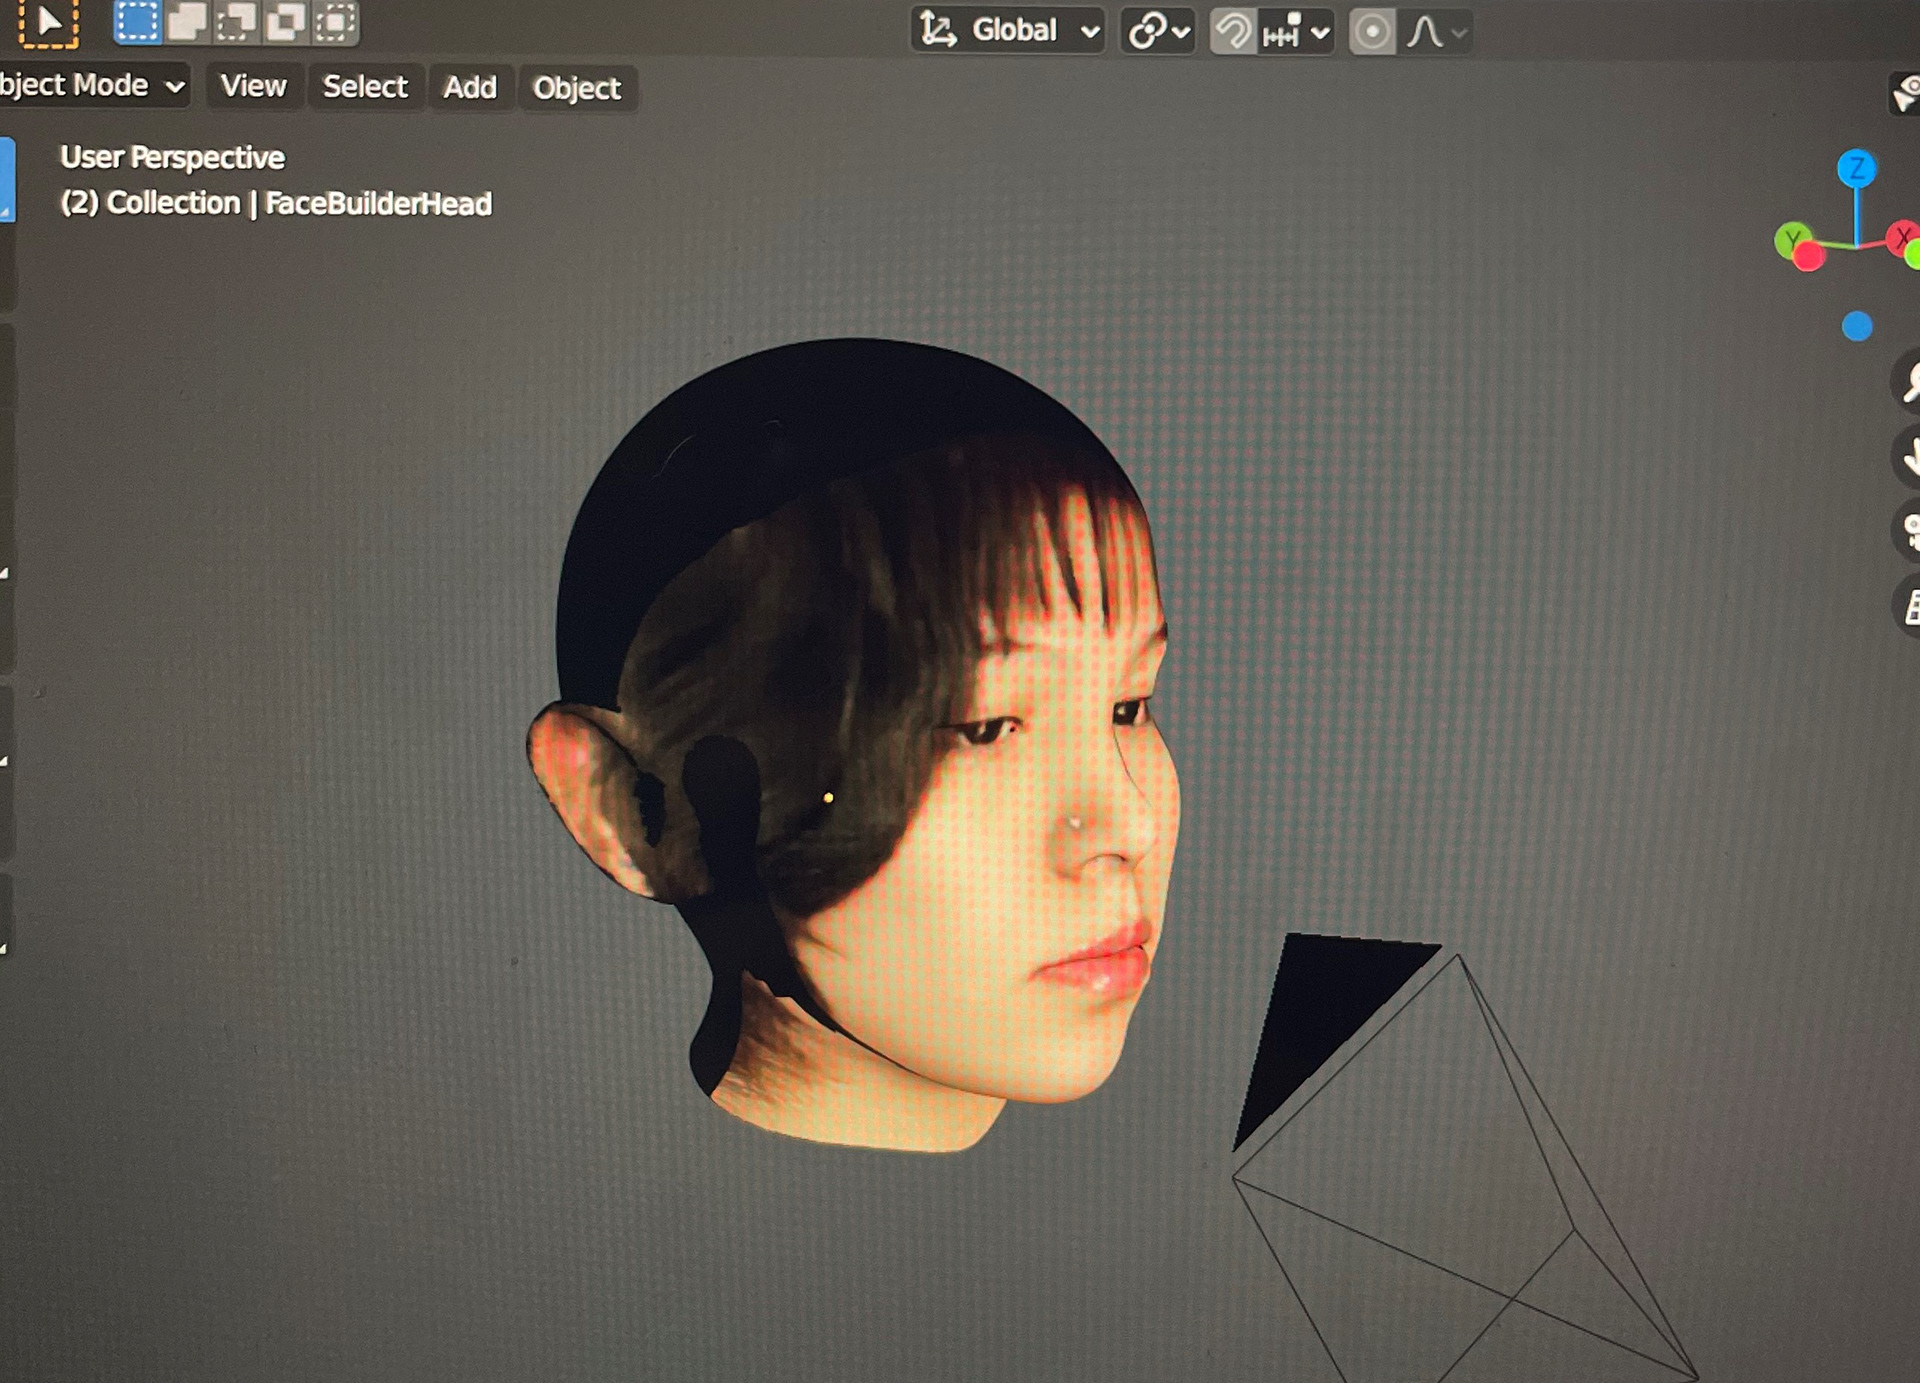Choose the Invert Selection mode icon
This screenshot has width=1920, height=1383.
click(286, 22)
